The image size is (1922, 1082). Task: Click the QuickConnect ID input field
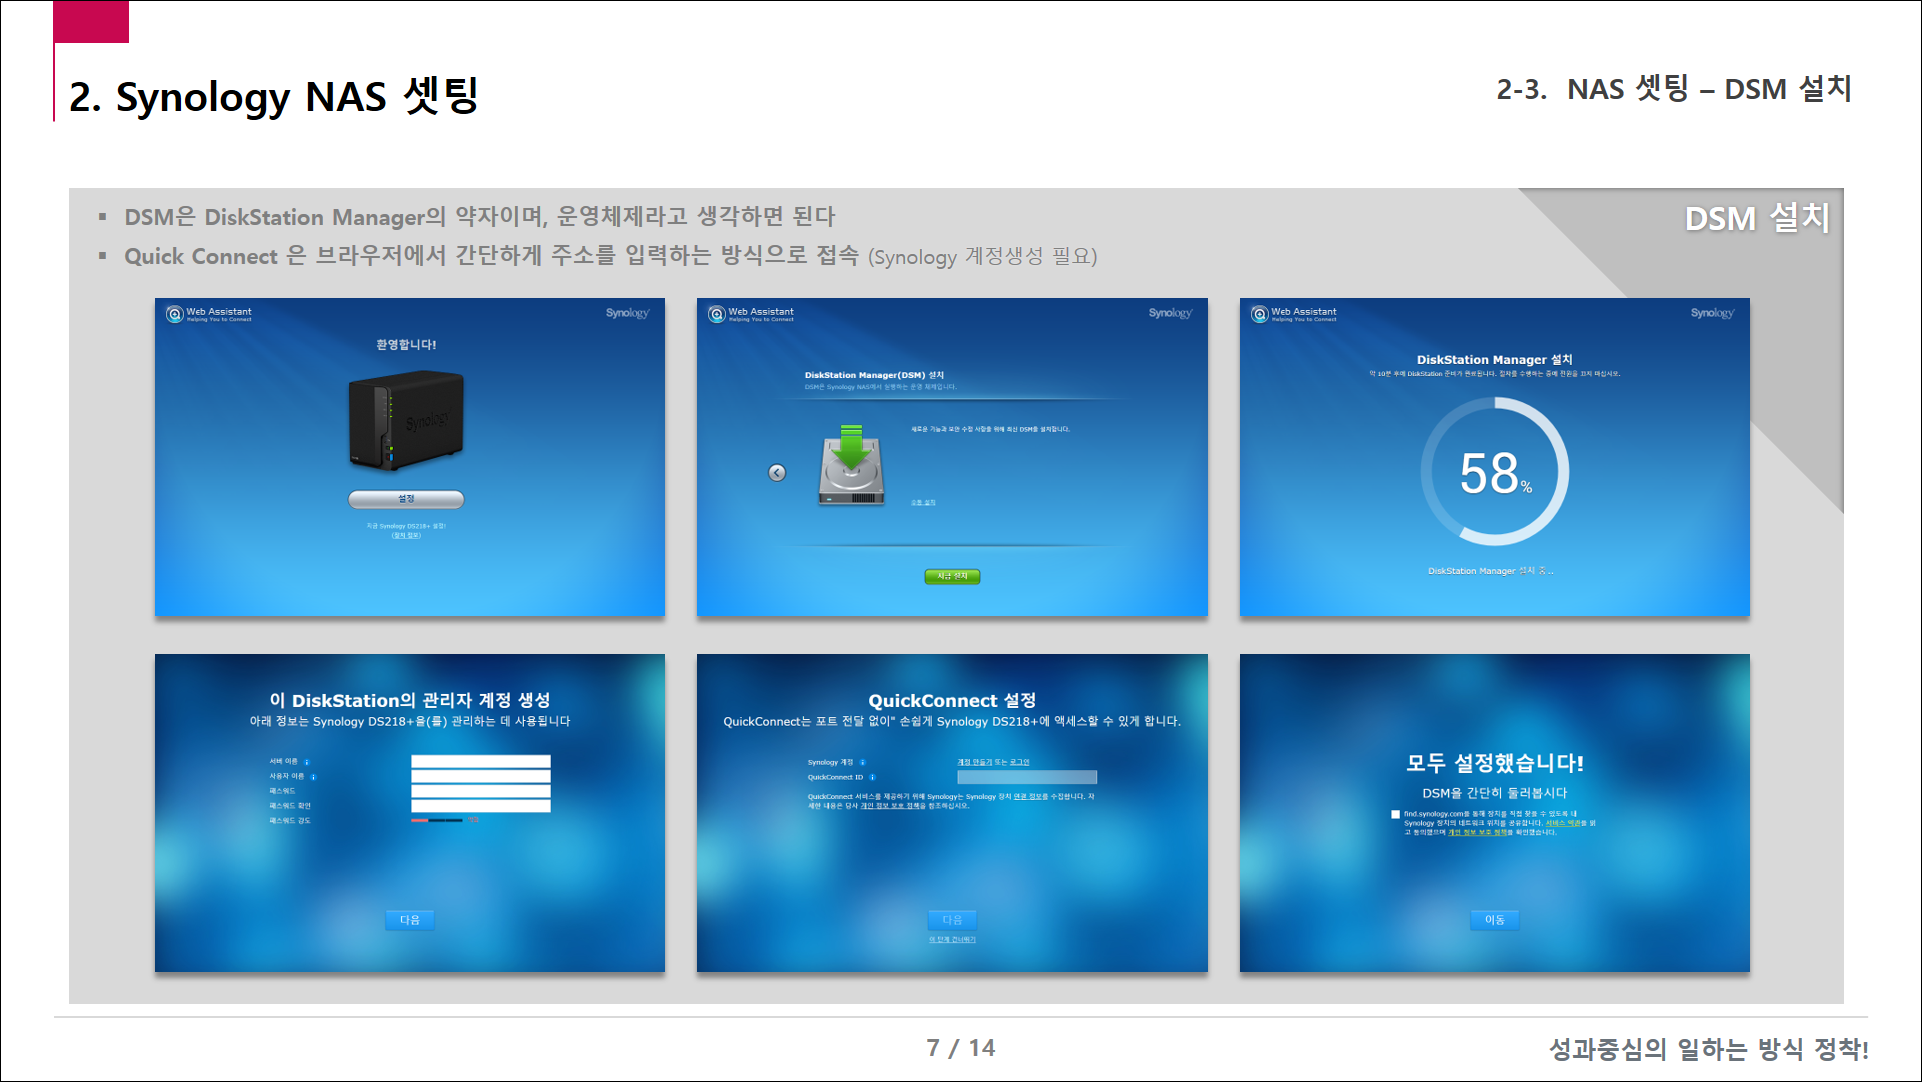(x=1026, y=777)
